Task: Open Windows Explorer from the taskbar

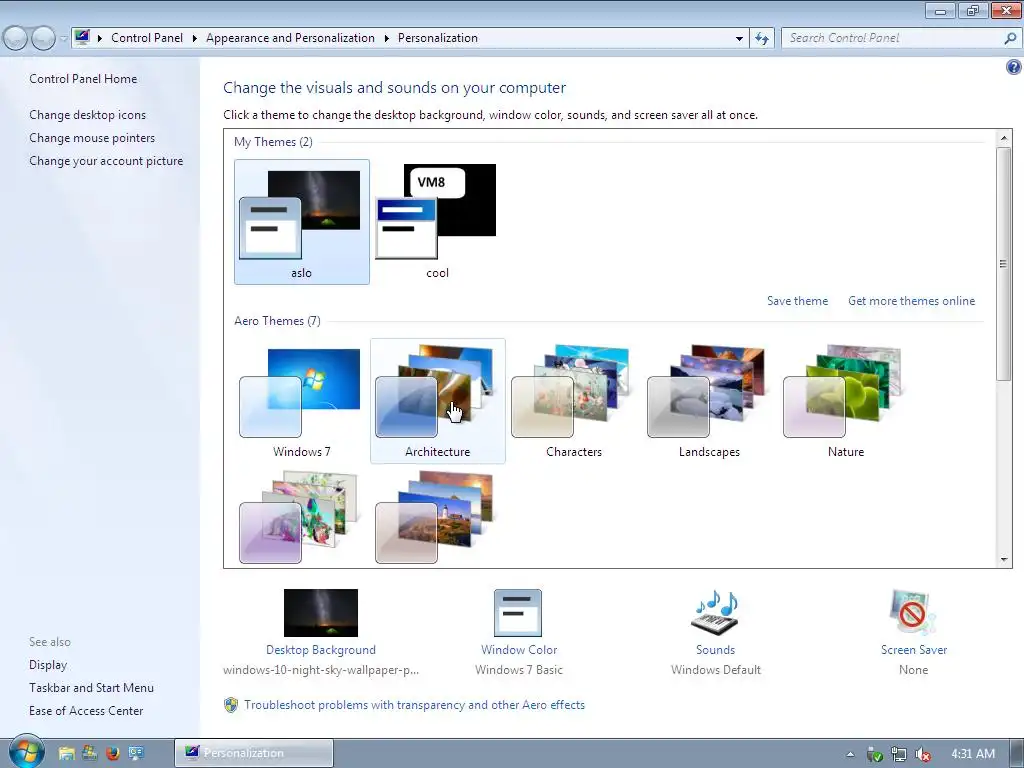Action: click(66, 754)
